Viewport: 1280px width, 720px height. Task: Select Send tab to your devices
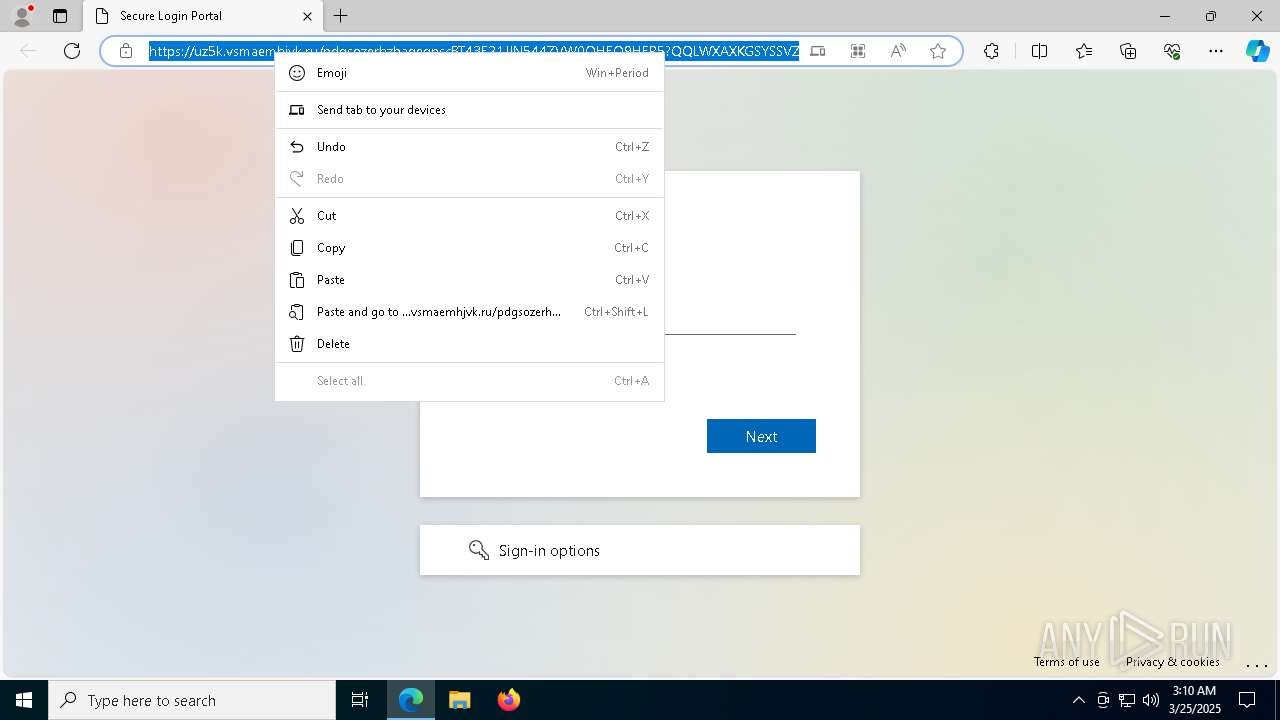click(x=469, y=110)
